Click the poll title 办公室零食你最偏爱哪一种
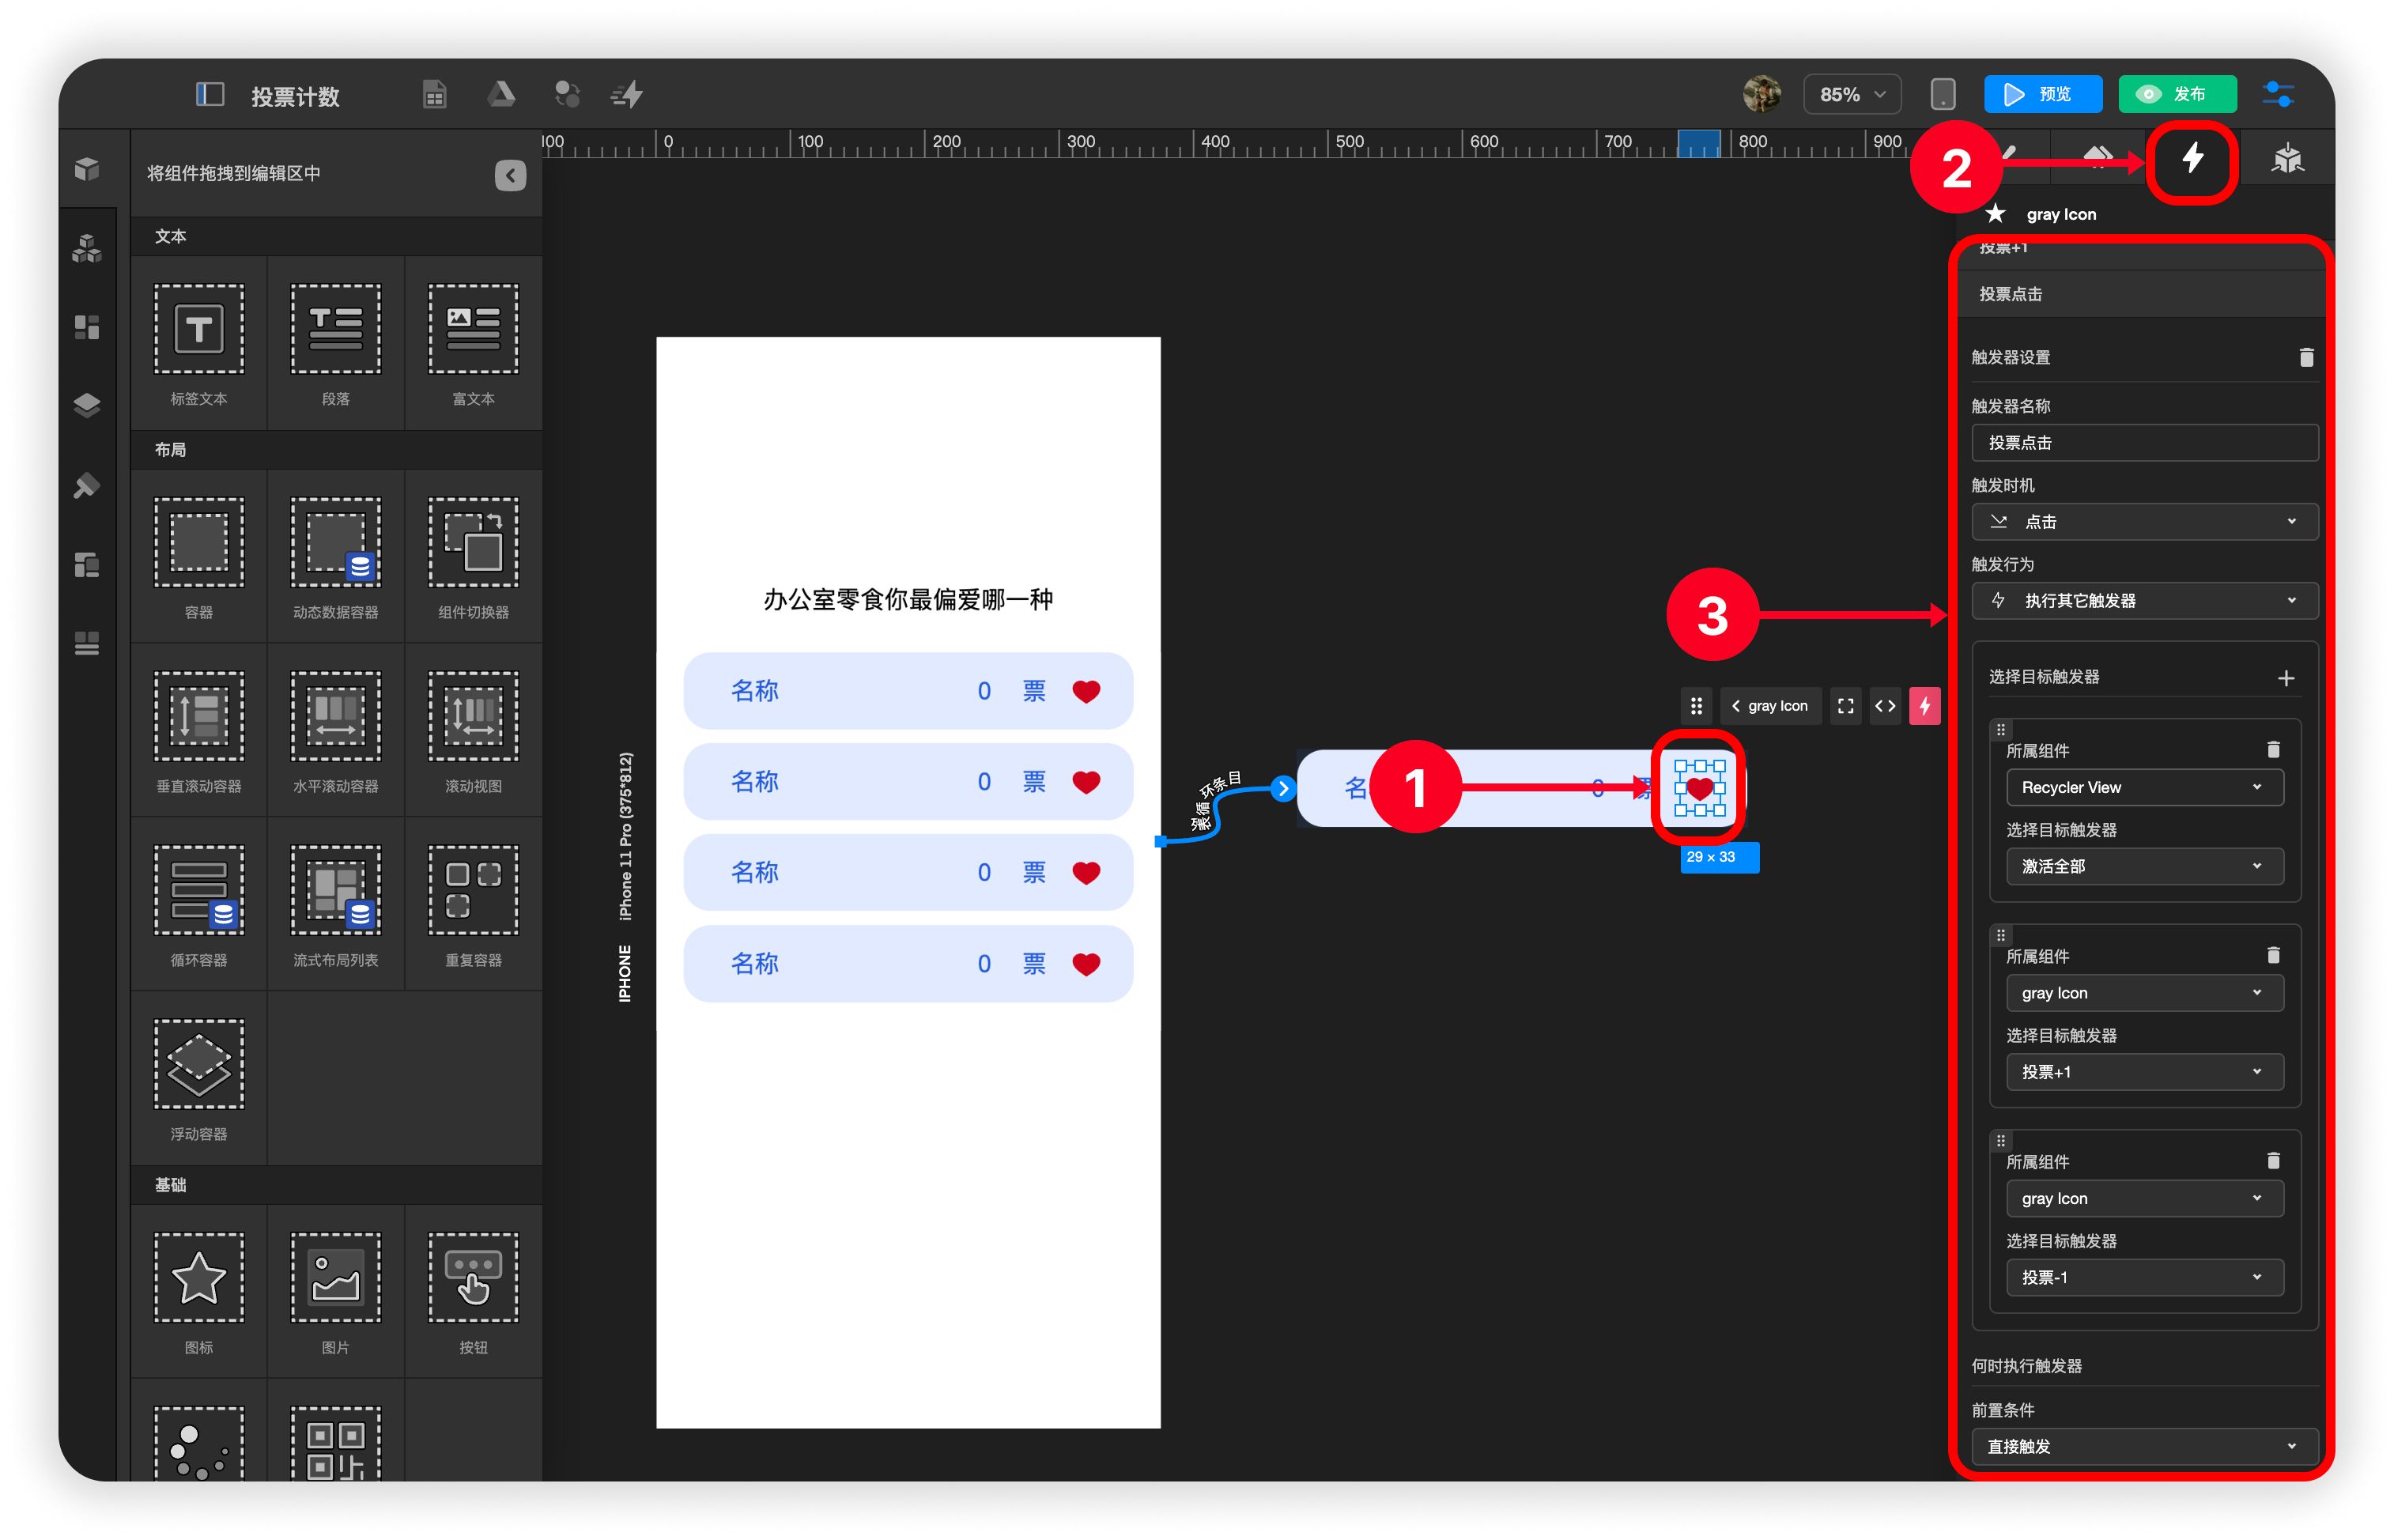The height and width of the screenshot is (1540, 2394). click(908, 599)
